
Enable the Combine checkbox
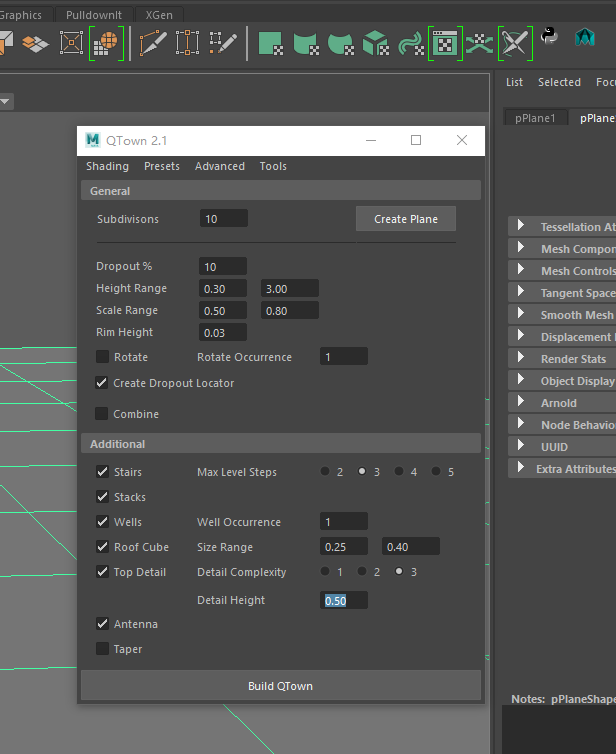click(101, 414)
